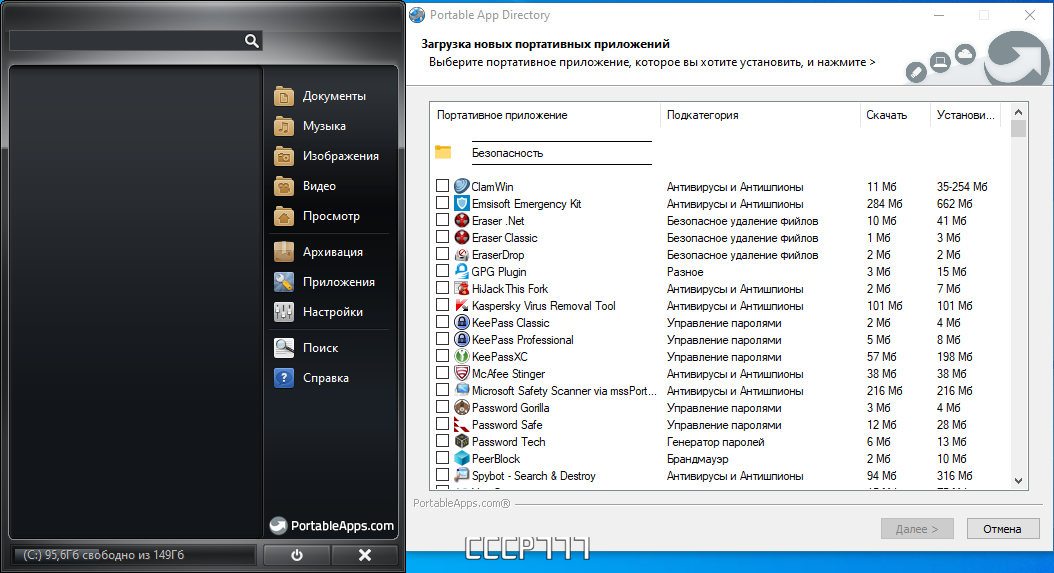Open the PortableApps.com link in menu
The image size is (1054, 573).
click(331, 525)
